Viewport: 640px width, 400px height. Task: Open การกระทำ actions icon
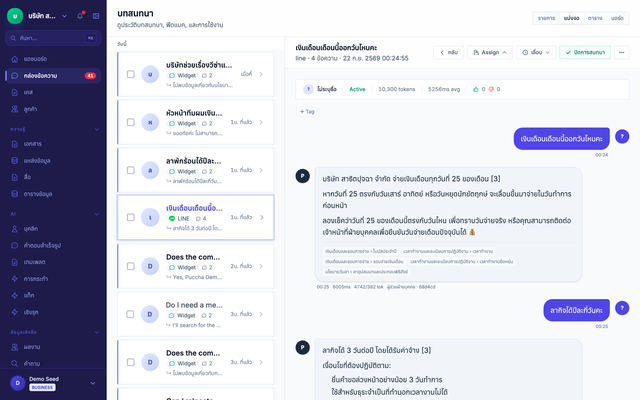15,279
